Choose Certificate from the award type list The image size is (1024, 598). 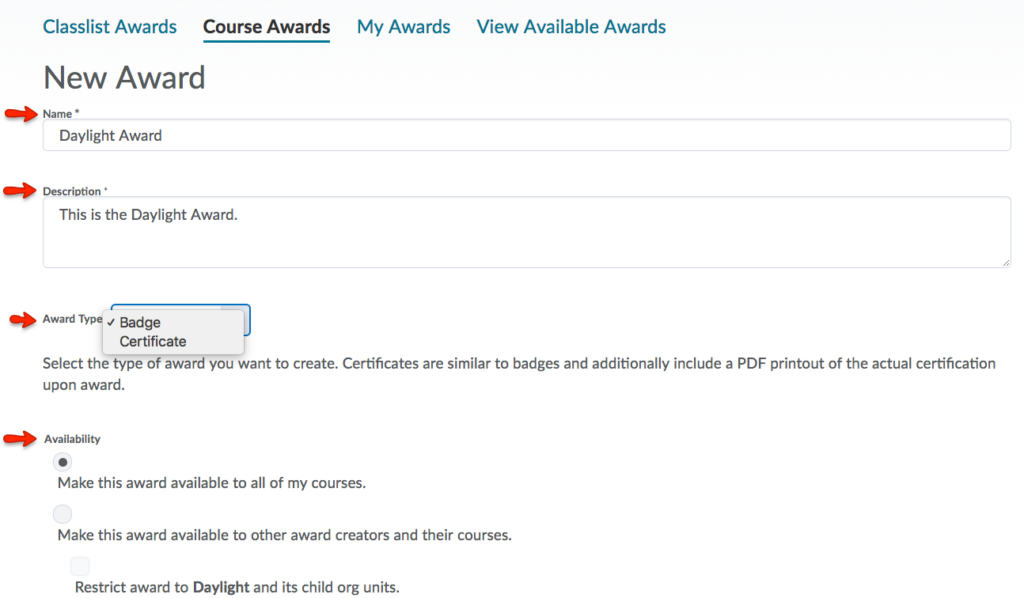pos(153,342)
